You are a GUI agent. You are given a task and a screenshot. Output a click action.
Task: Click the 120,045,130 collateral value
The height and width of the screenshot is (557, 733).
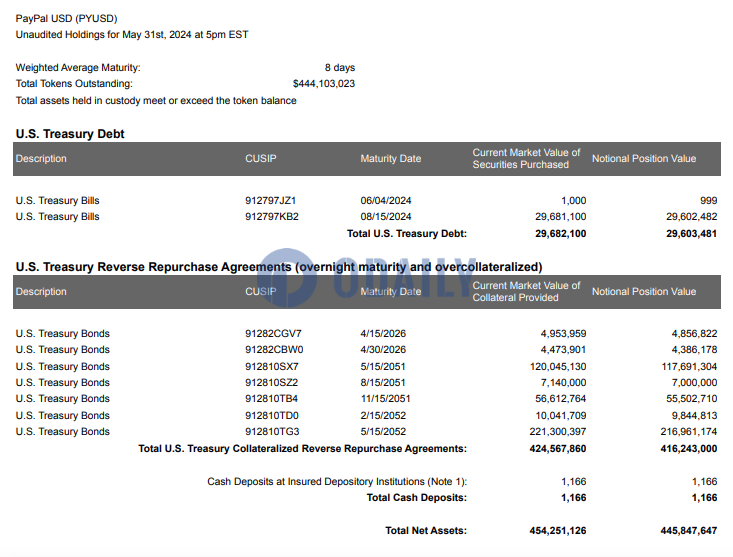click(x=558, y=366)
